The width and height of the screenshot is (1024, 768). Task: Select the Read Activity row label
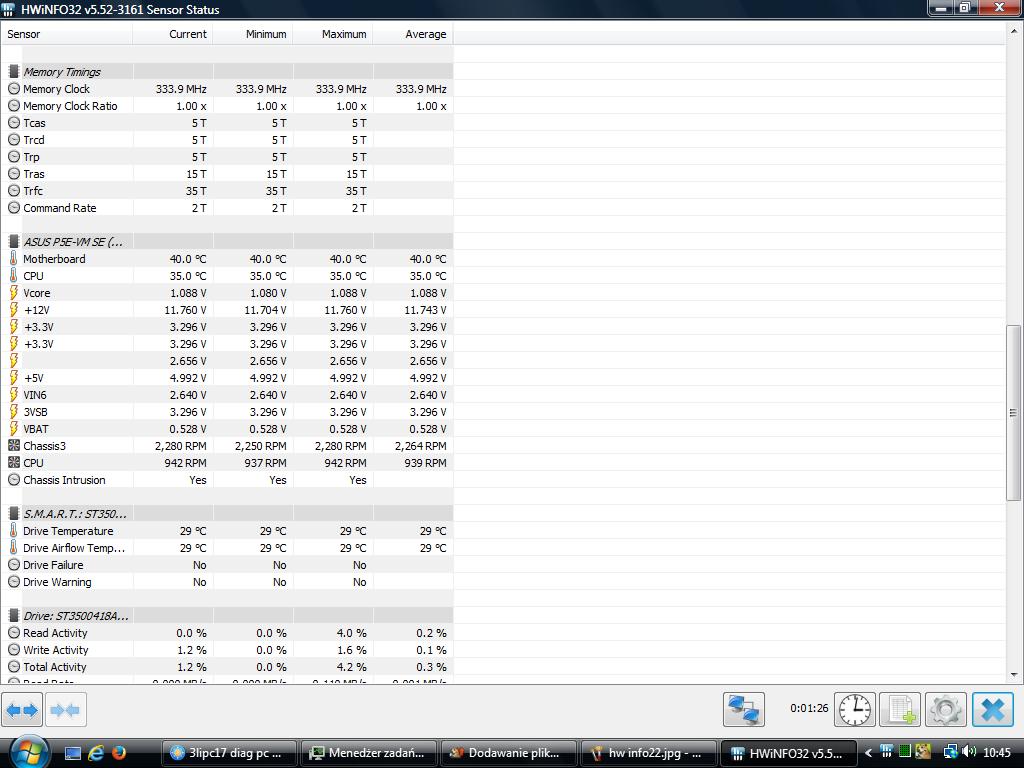(x=55, y=633)
